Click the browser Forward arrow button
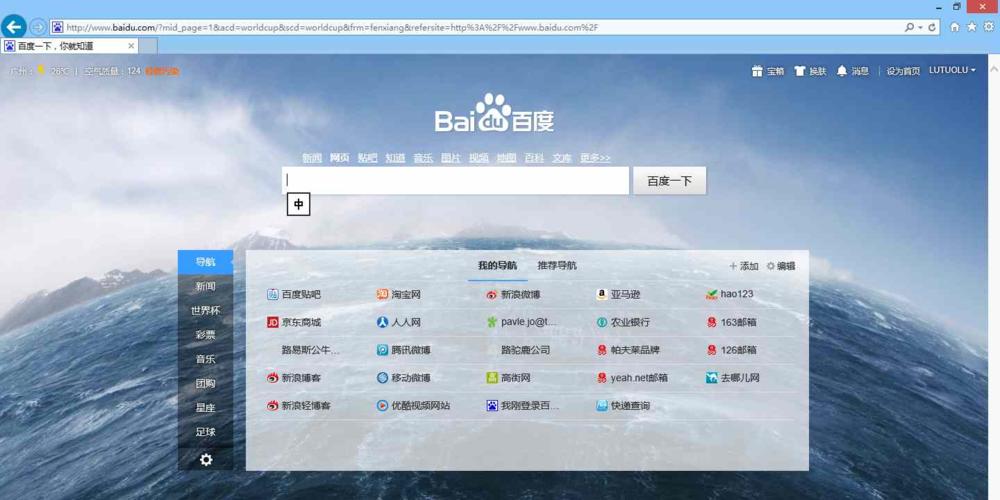This screenshot has height=500, width=1000. click(38, 27)
